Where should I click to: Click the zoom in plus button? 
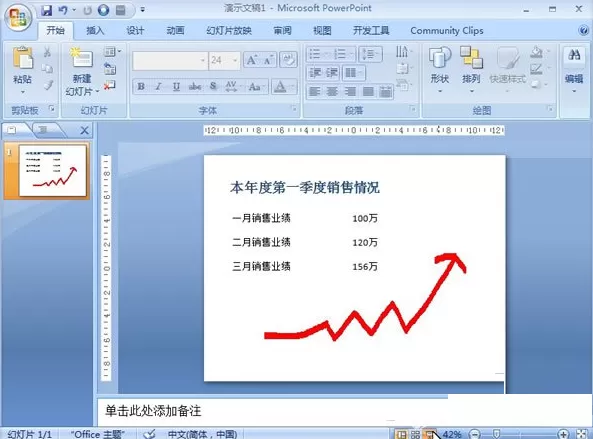(563, 434)
